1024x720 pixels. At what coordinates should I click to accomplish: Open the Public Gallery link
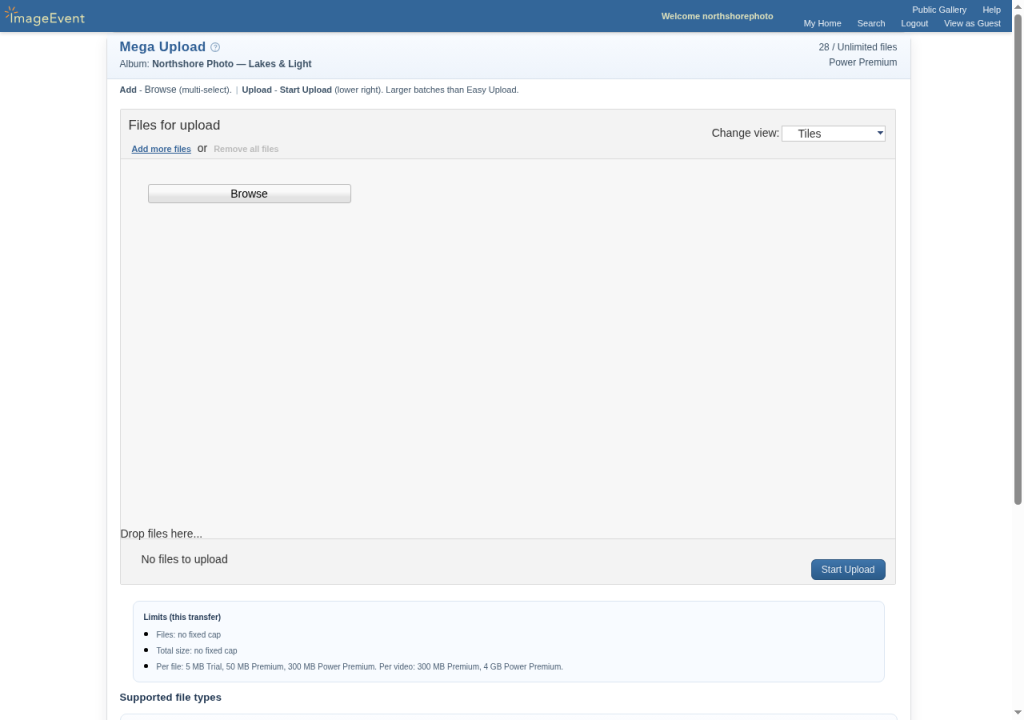pyautogui.click(x=939, y=10)
